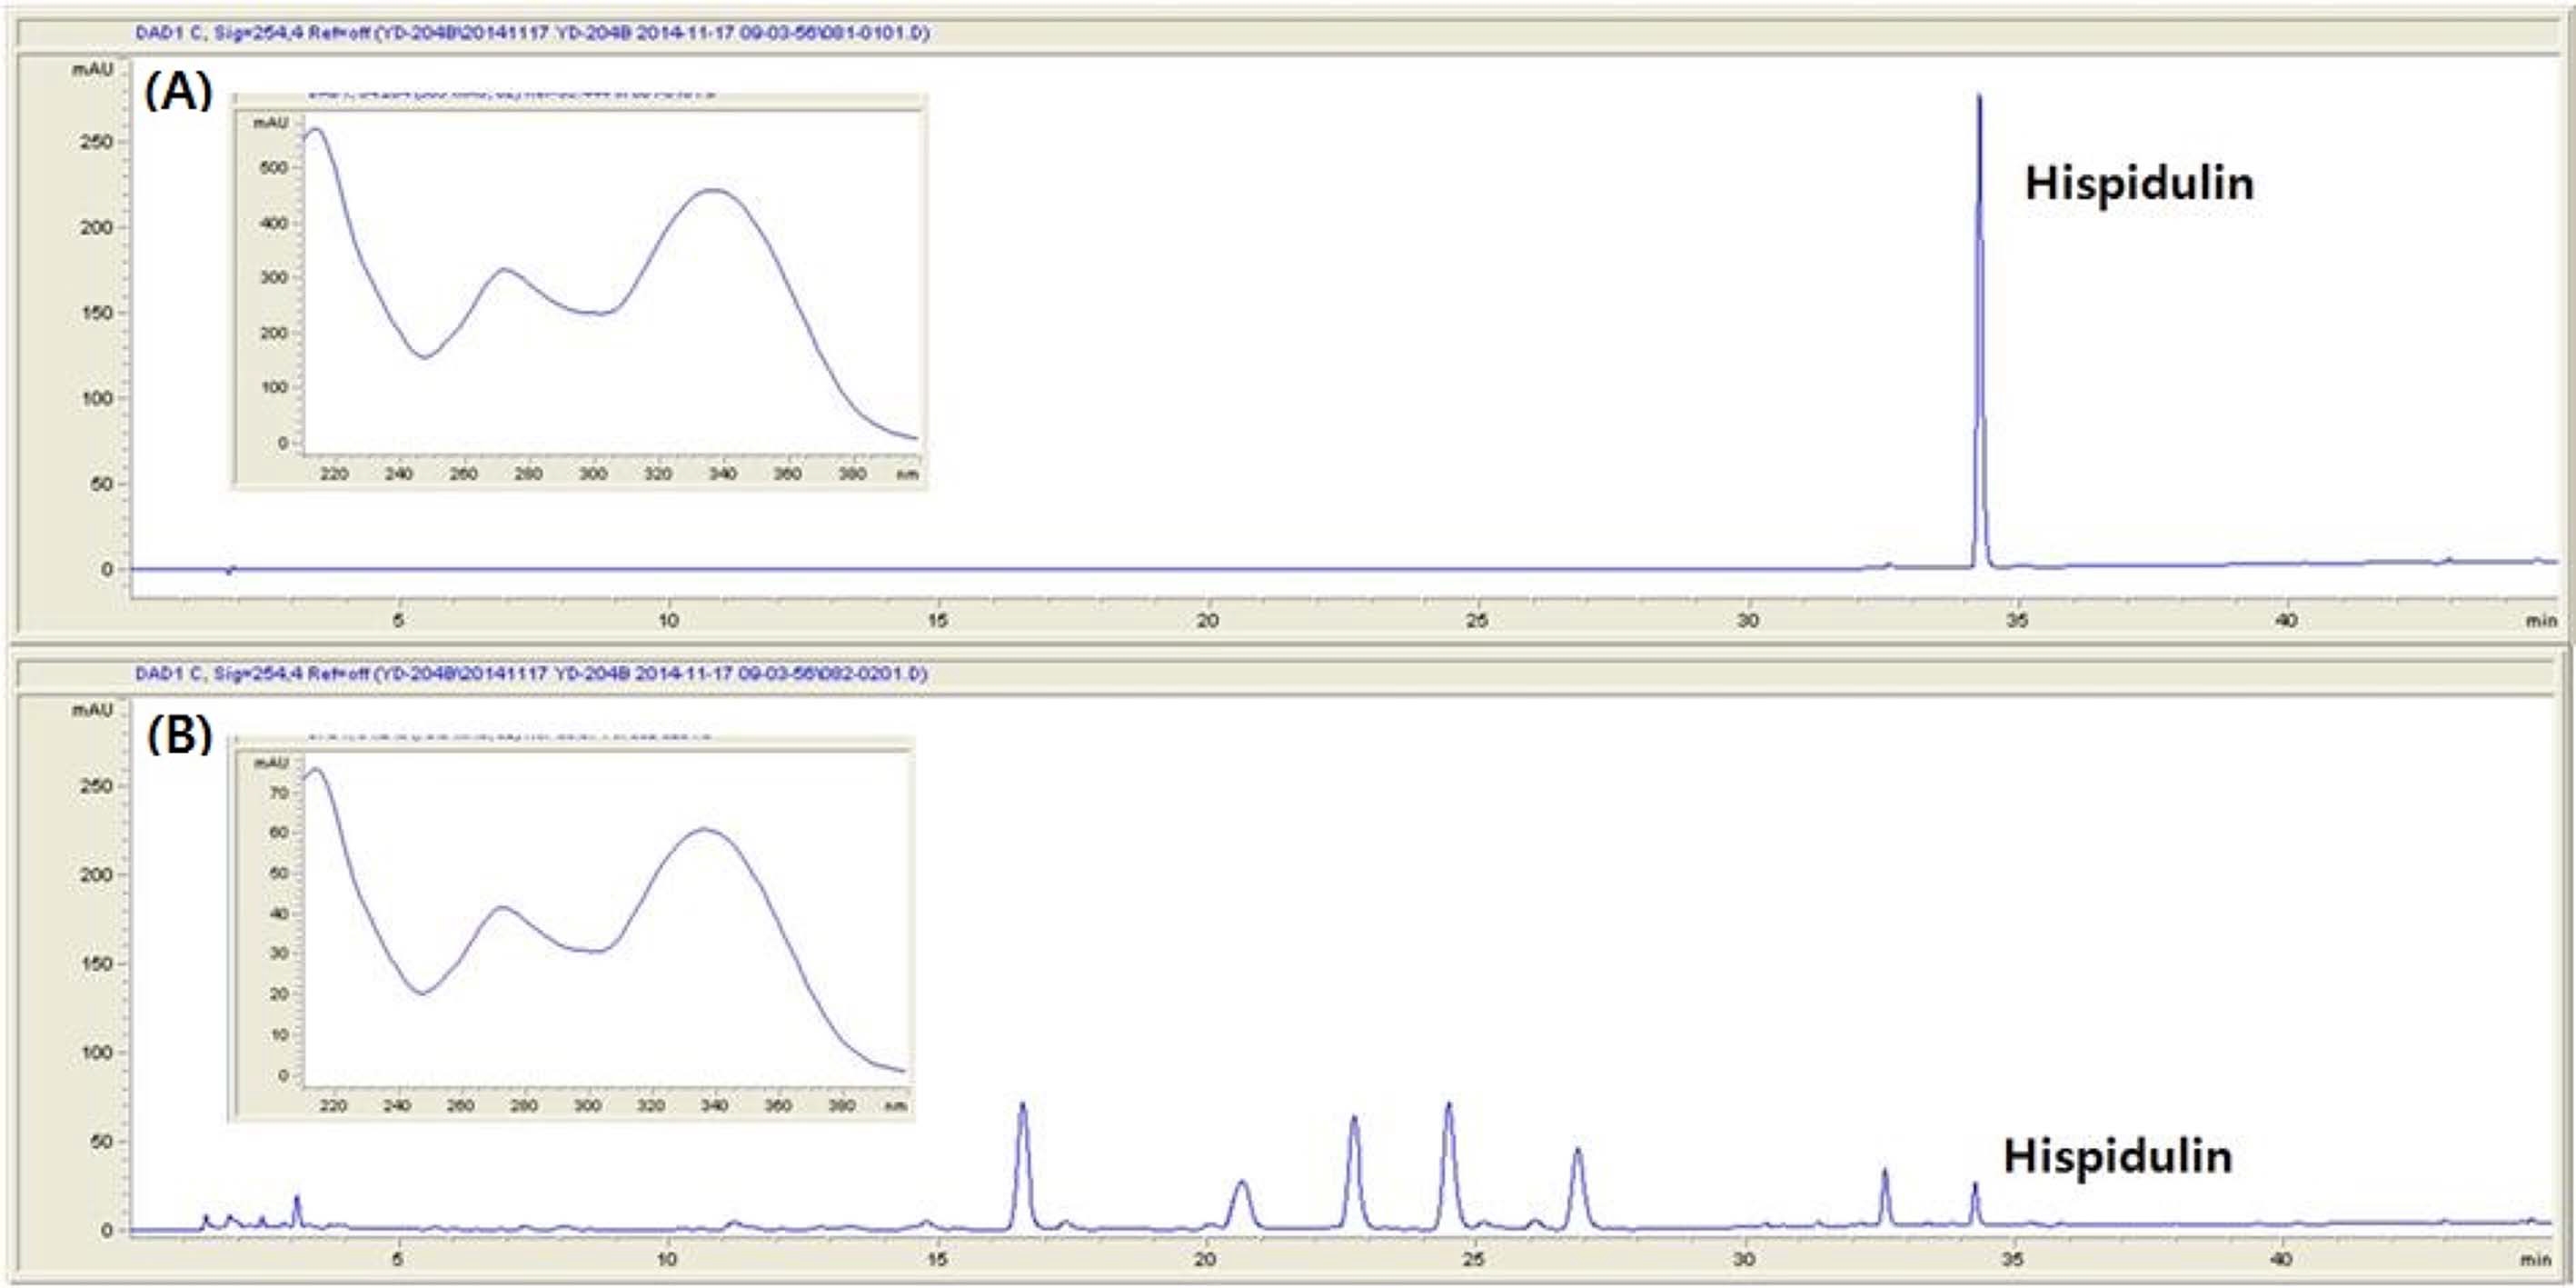The image size is (2576, 1288).
Task: Click the mAU axis label of chromatogram A
Action: 91,70
